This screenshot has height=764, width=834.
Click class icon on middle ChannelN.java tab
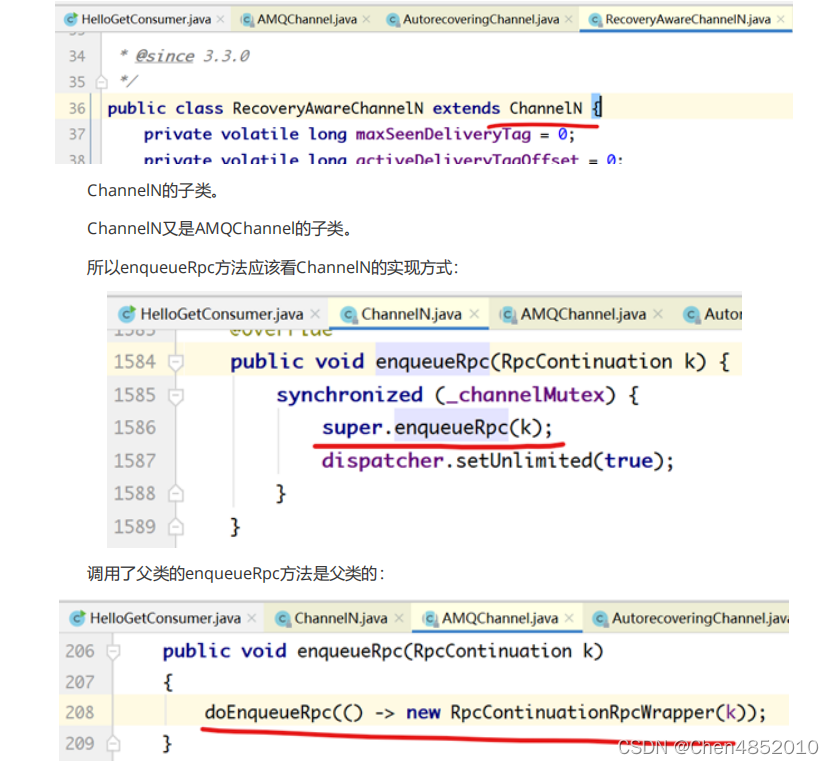tap(348, 314)
